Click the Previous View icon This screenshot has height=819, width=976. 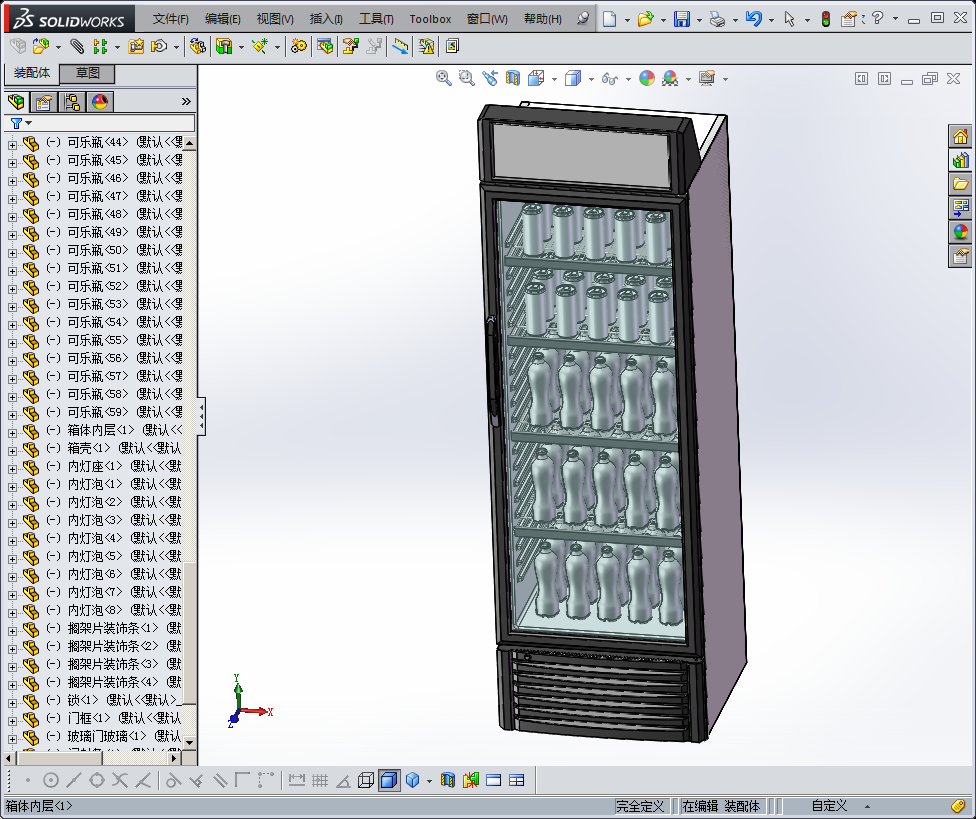click(490, 78)
